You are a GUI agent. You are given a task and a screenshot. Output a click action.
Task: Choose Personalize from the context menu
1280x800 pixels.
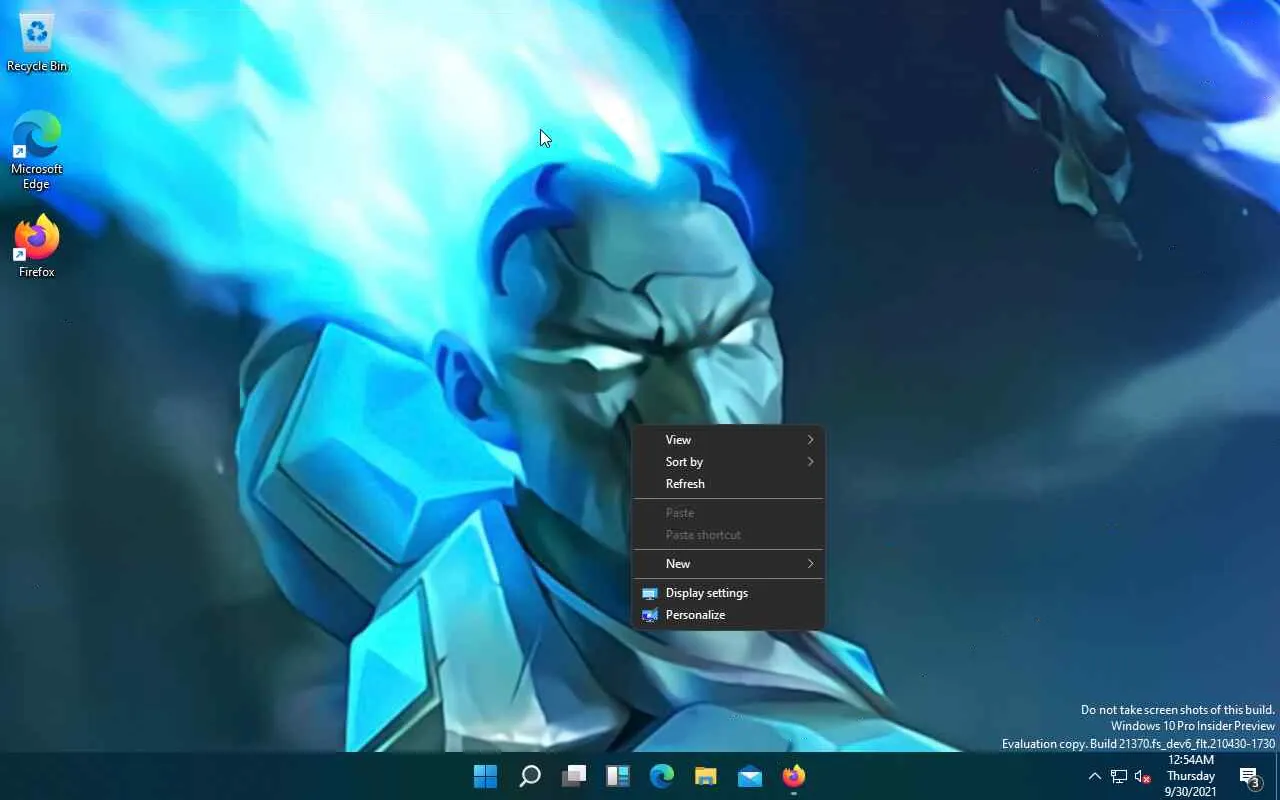point(729,615)
